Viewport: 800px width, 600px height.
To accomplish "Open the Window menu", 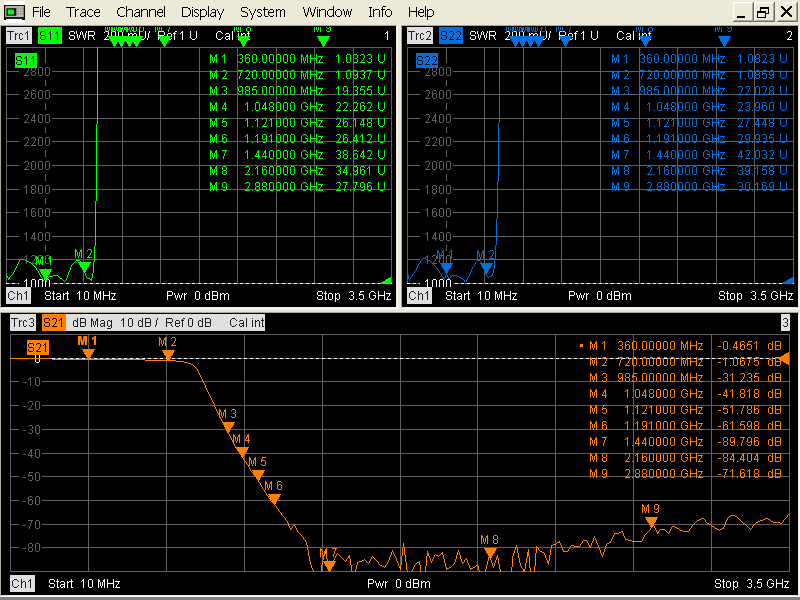I will [x=327, y=12].
